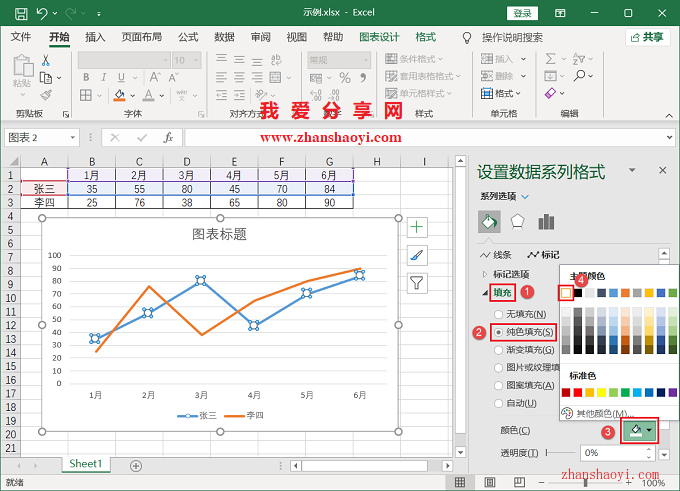Click the 操作说明搜索 search box
Screen dimensions: 680x491
click(512, 38)
